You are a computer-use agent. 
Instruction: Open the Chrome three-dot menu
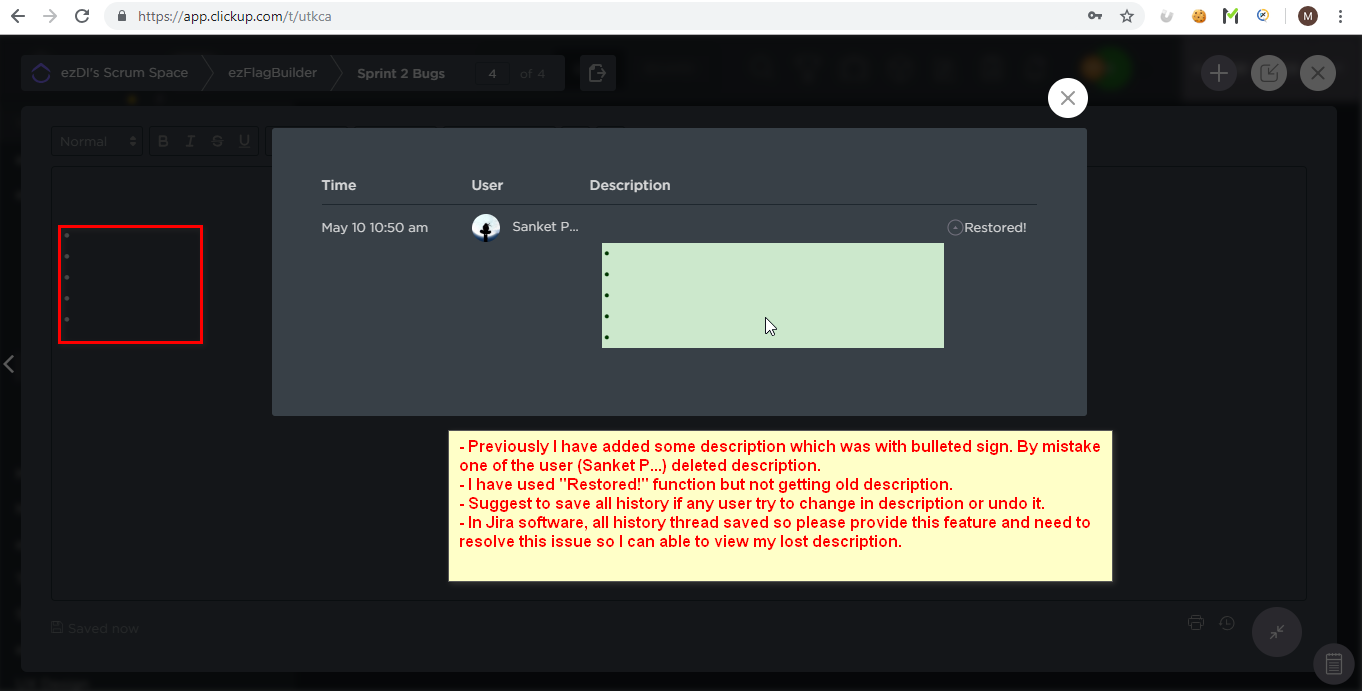(x=1340, y=16)
